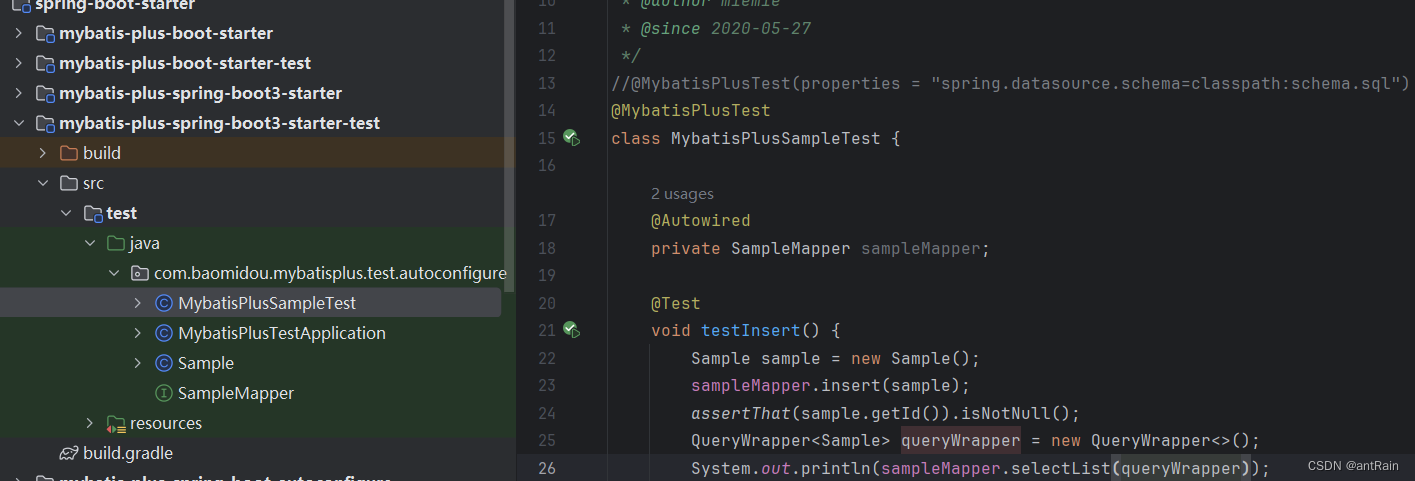
Task: Click the sampleMapper field declaration
Action: pyautogui.click(x=920, y=248)
